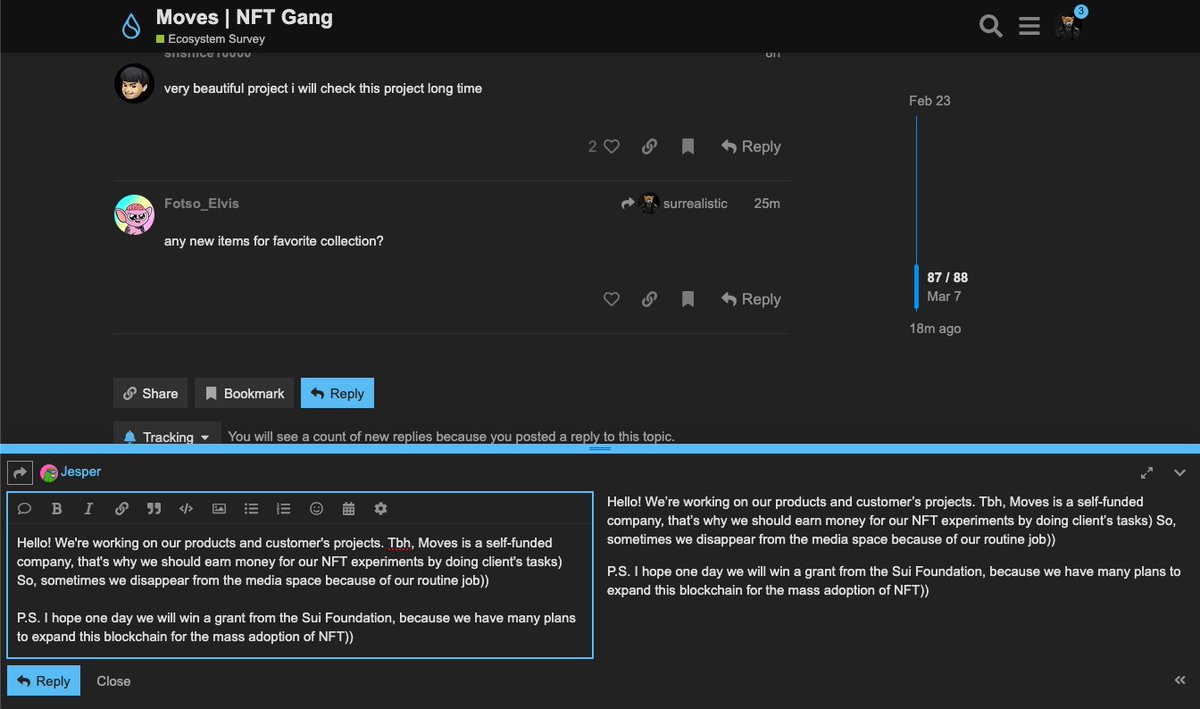Viewport: 1200px width, 709px height.
Task: Insert date/time calendar icon
Action: [x=348, y=509]
